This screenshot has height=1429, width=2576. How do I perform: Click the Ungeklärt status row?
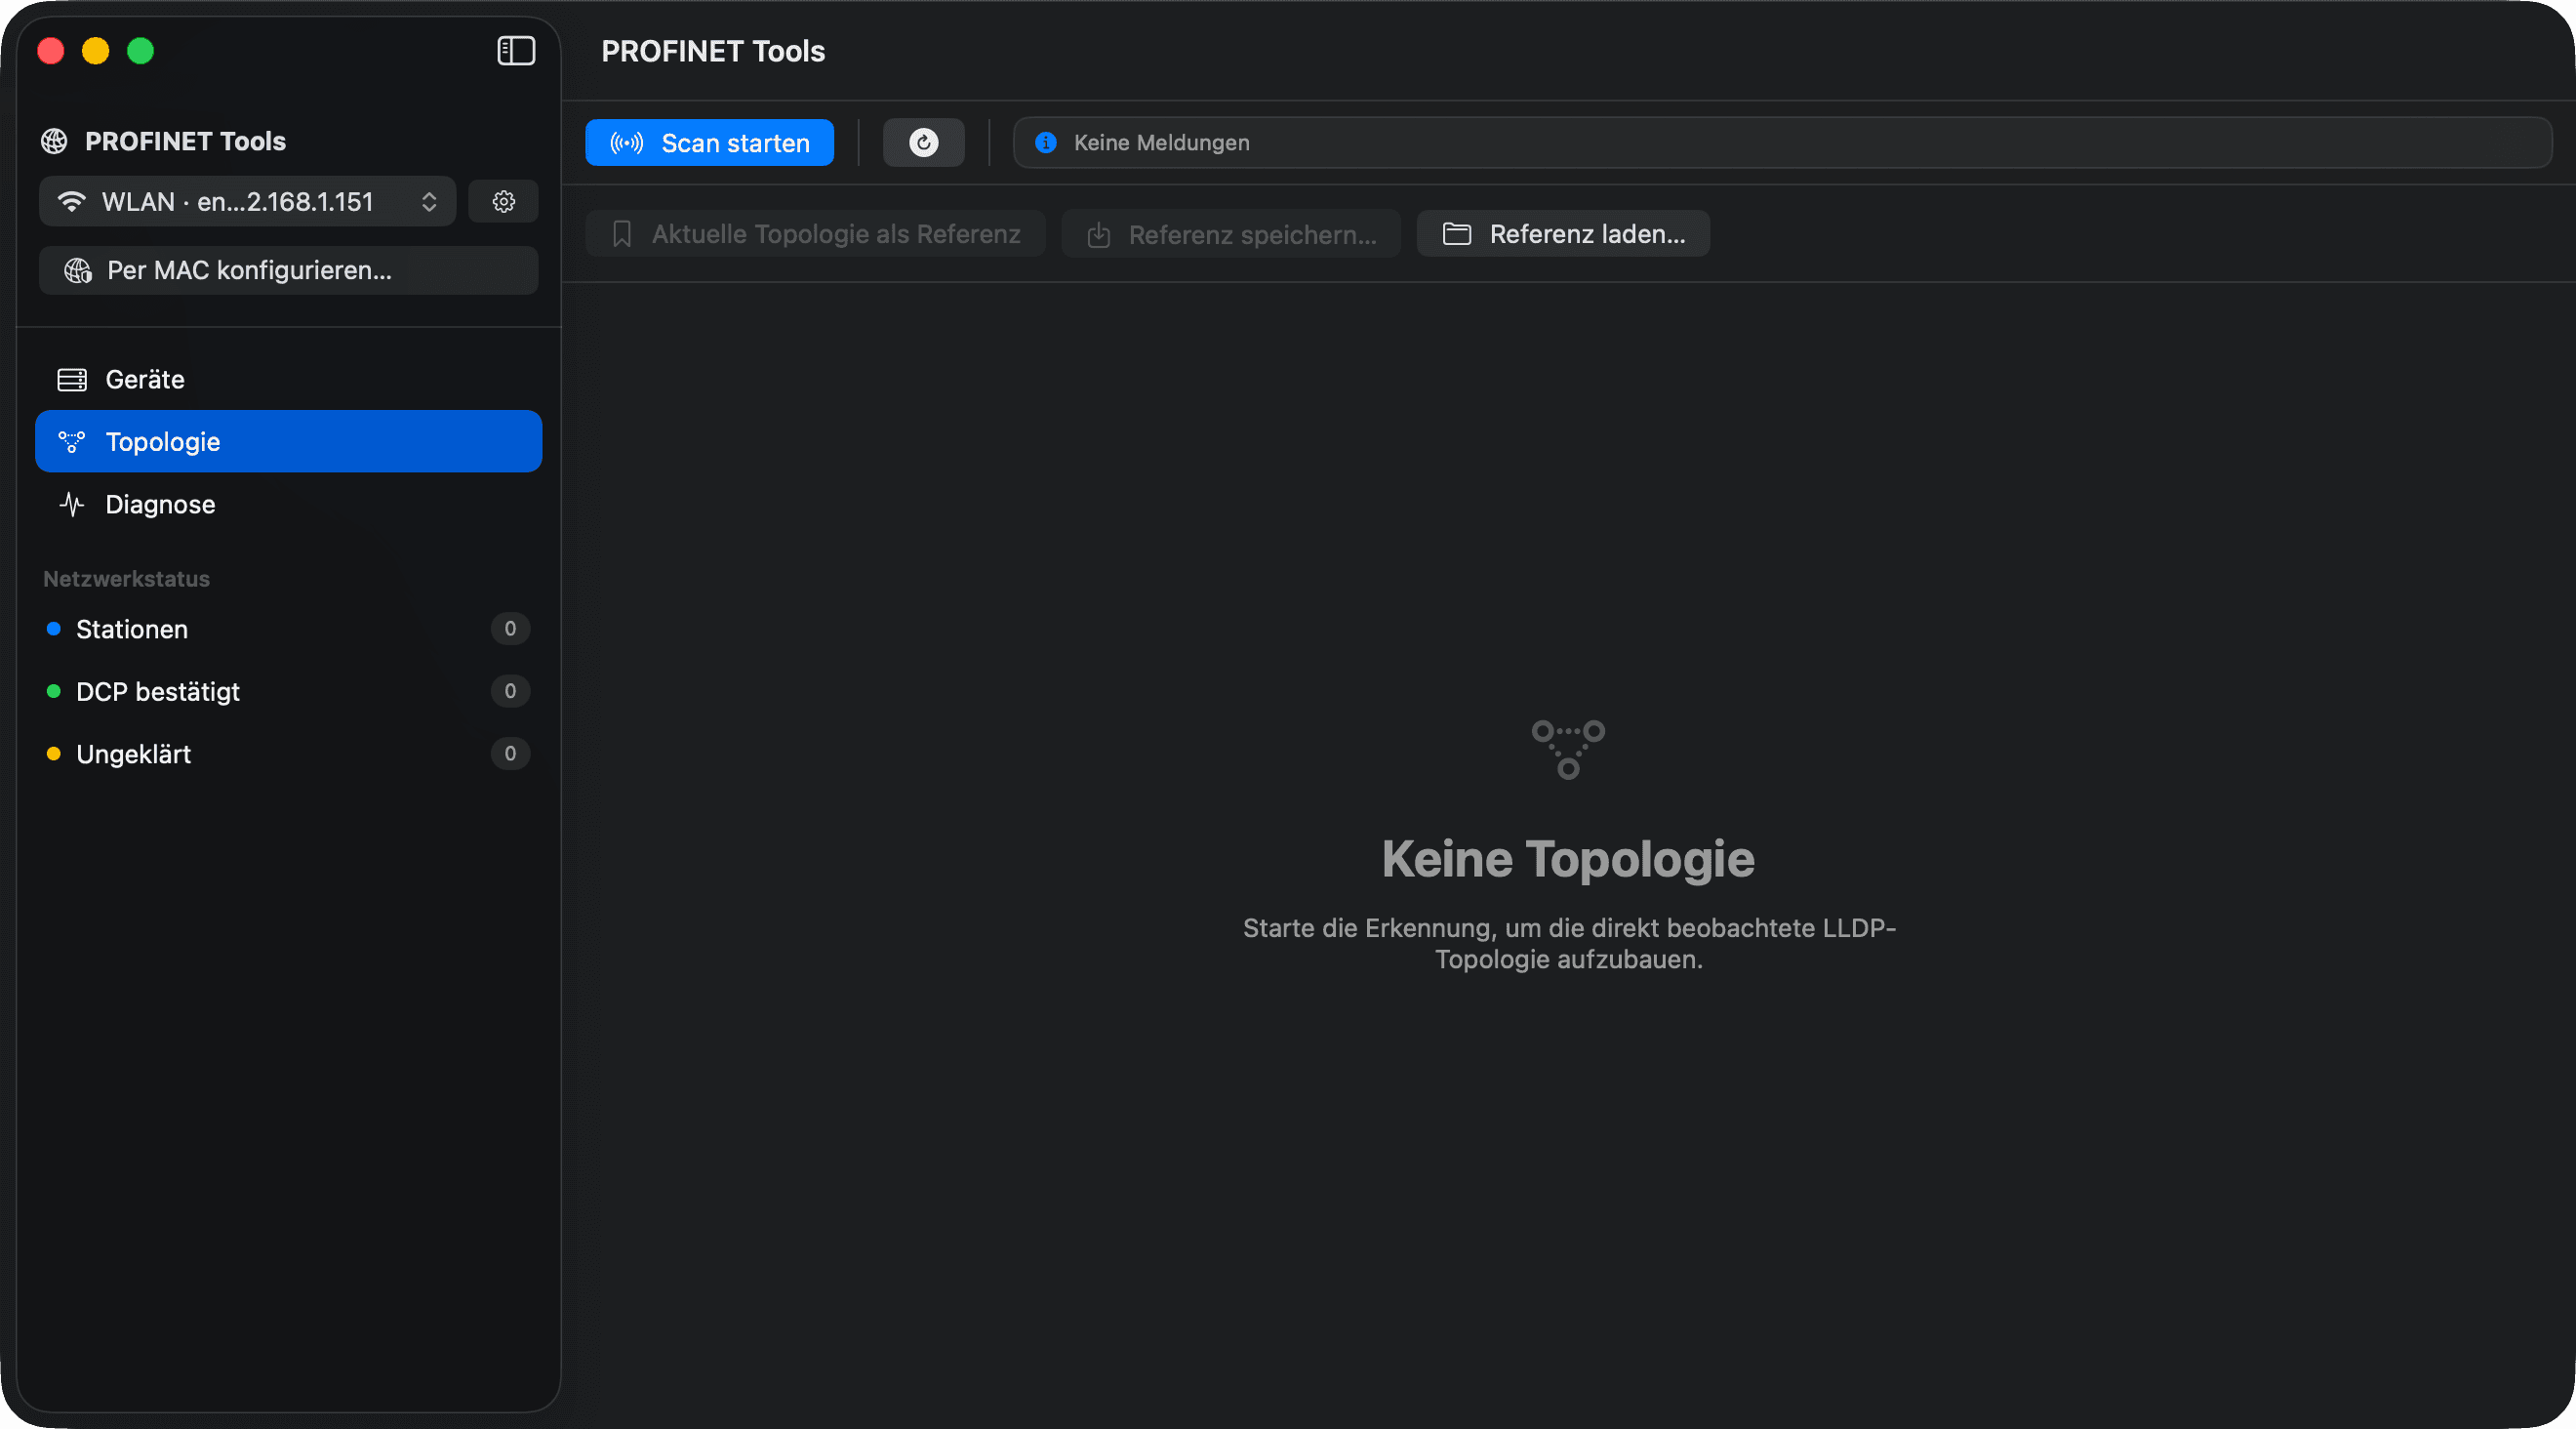coord(288,754)
